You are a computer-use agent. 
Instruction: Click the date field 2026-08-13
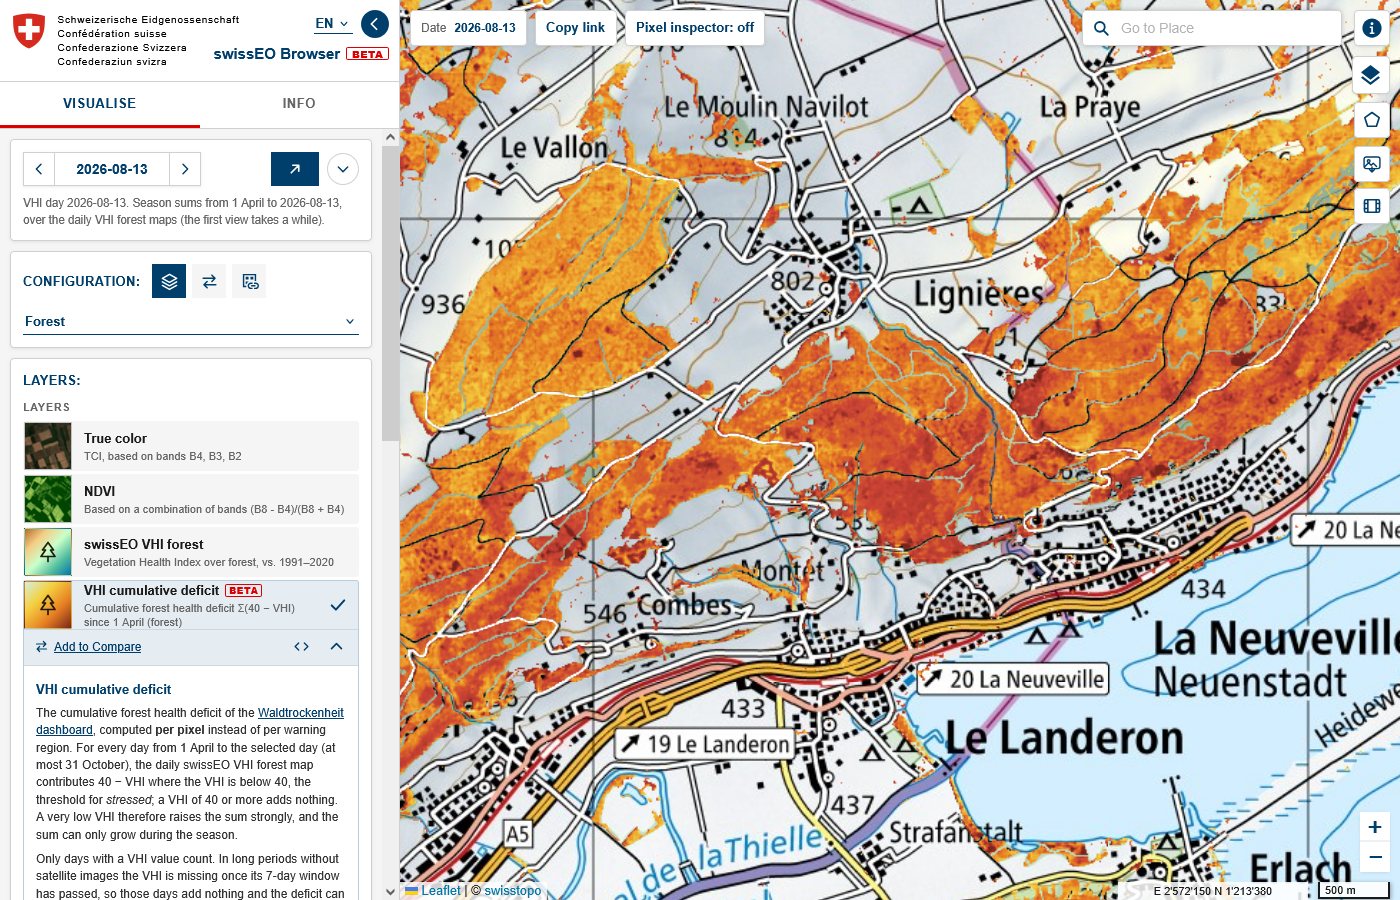pyautogui.click(x=112, y=169)
